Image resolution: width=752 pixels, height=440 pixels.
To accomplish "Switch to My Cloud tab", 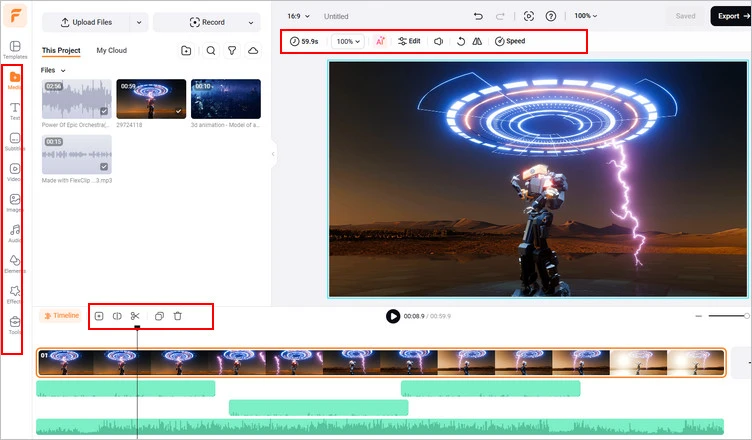I will 112,50.
